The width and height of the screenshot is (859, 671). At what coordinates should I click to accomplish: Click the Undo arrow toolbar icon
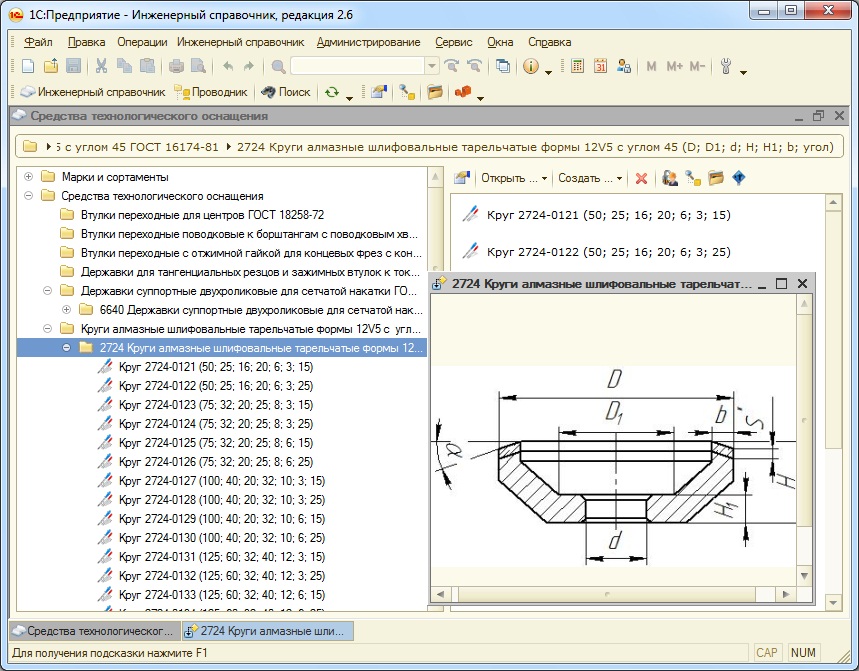(x=228, y=66)
